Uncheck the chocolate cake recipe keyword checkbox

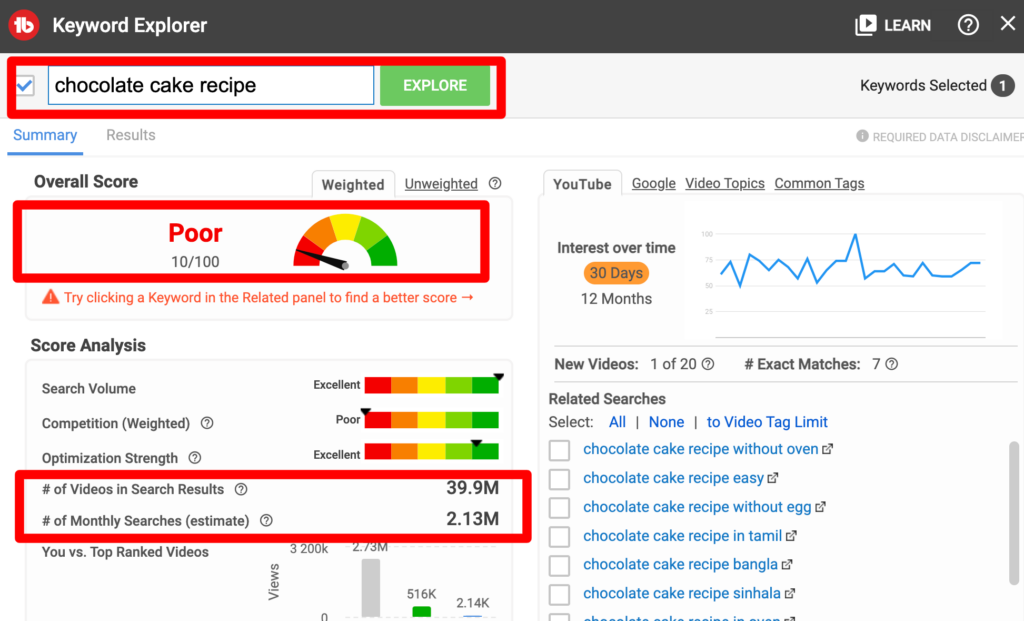[25, 86]
